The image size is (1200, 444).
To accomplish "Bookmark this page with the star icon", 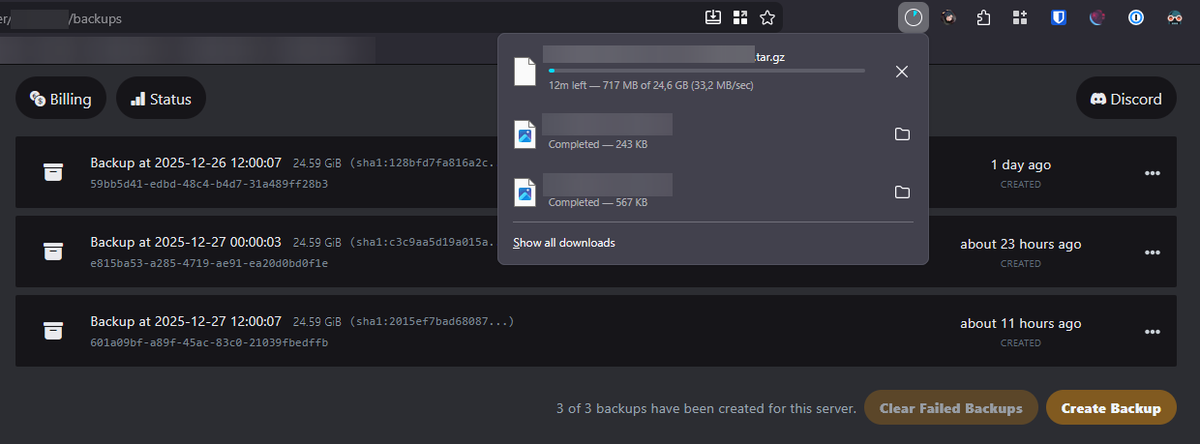I will tap(767, 17).
